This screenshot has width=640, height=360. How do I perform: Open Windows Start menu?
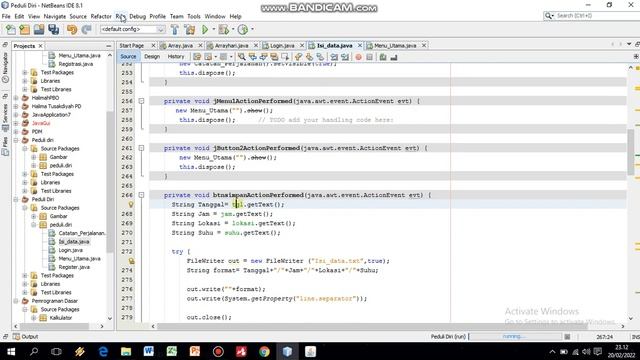(11, 351)
